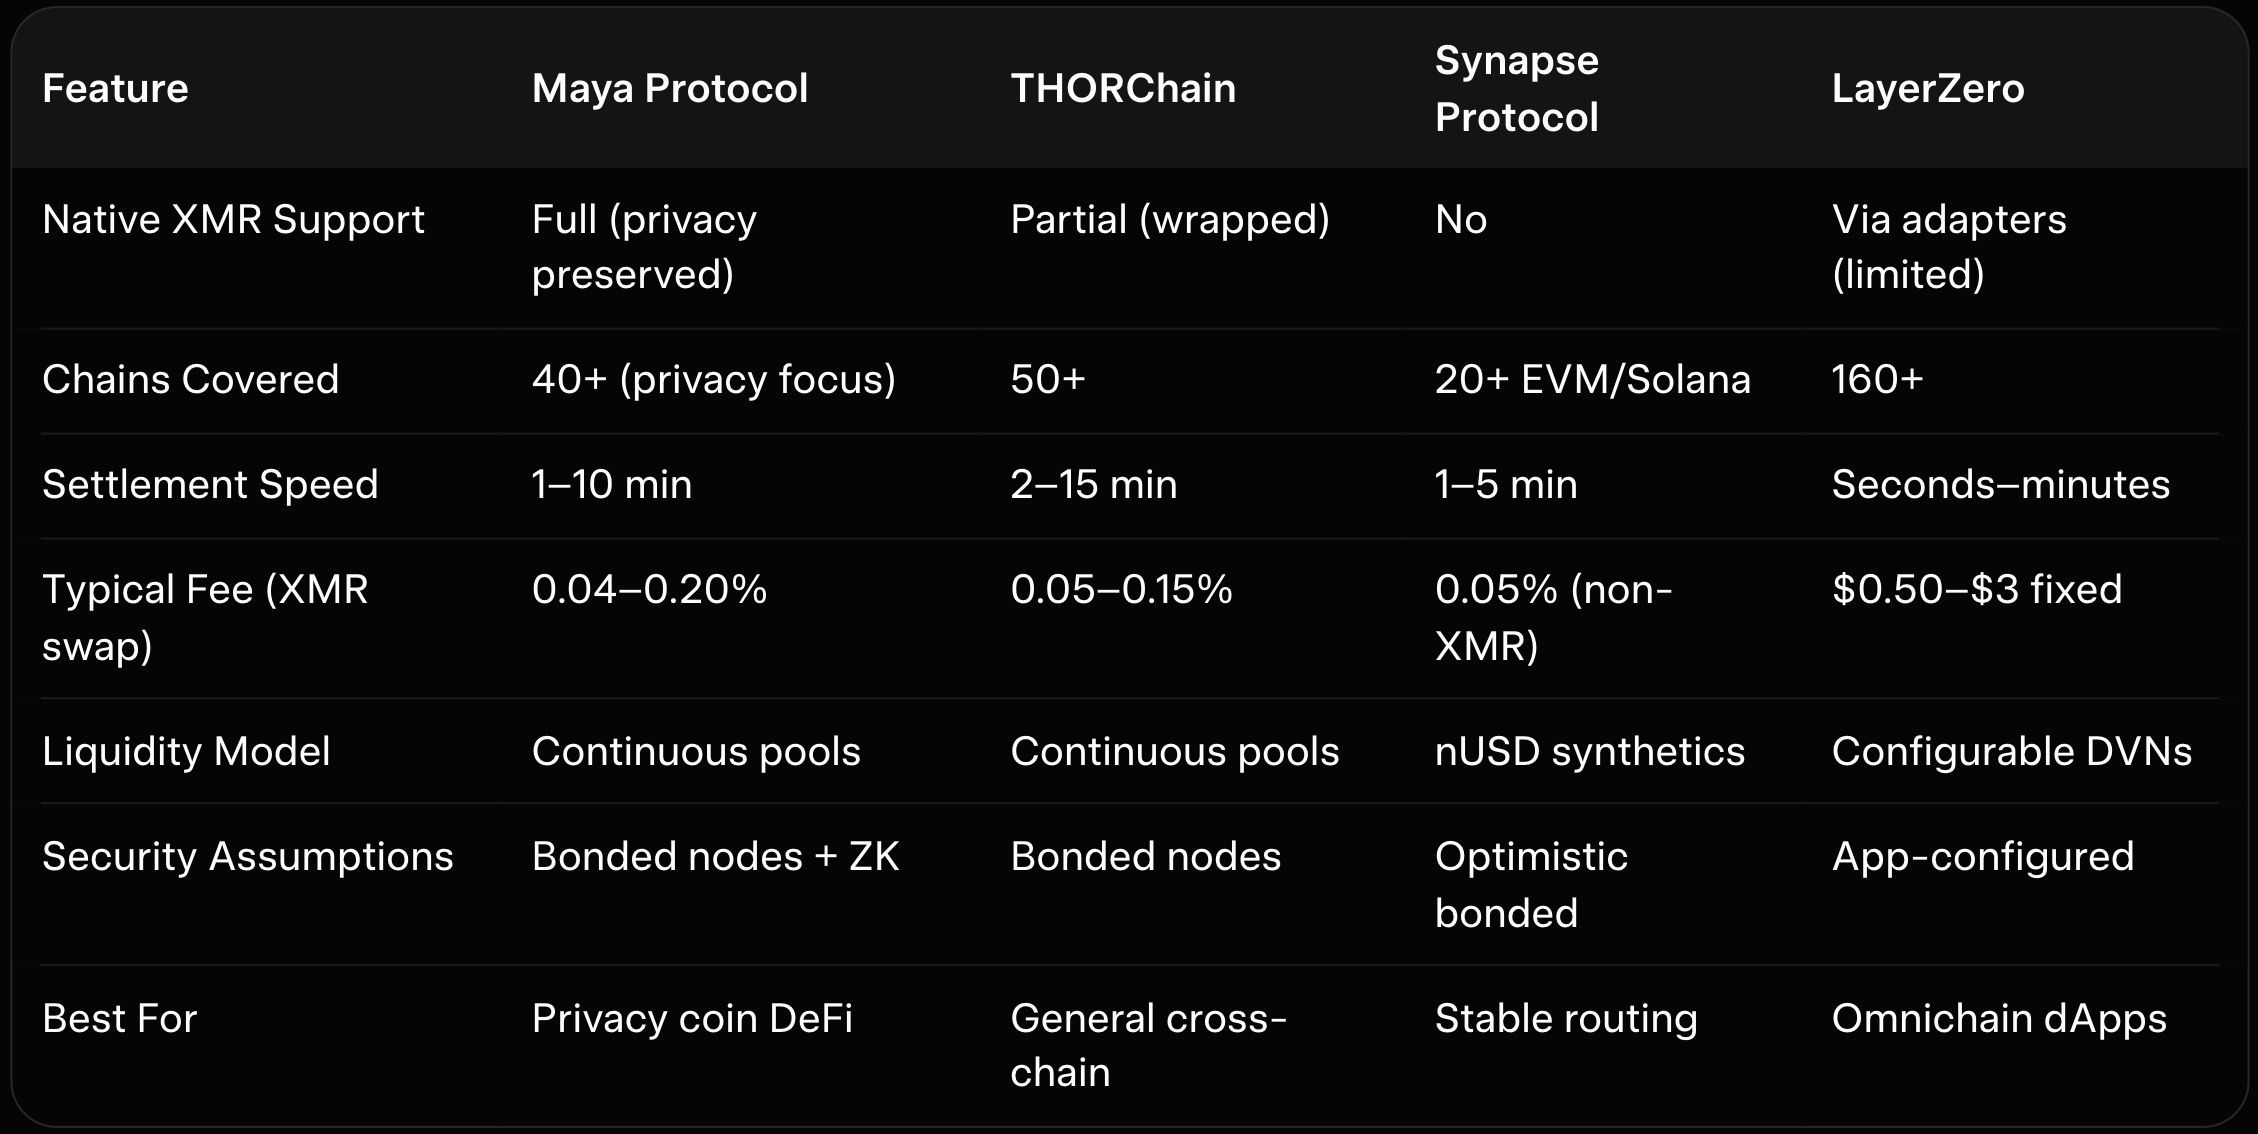Select the THORChain column header

pos(1122,88)
